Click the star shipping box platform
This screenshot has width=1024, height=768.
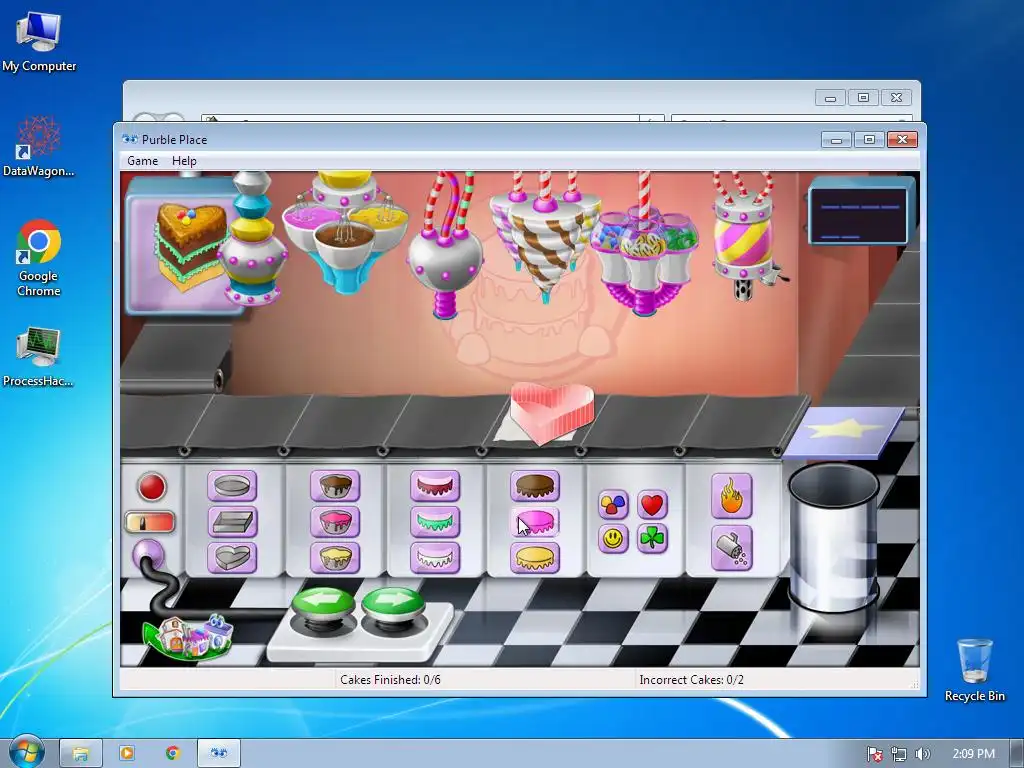(844, 432)
